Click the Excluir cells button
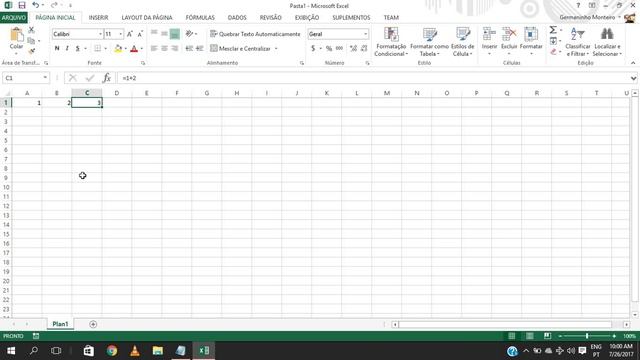This screenshot has width=640, height=360. pos(509,41)
